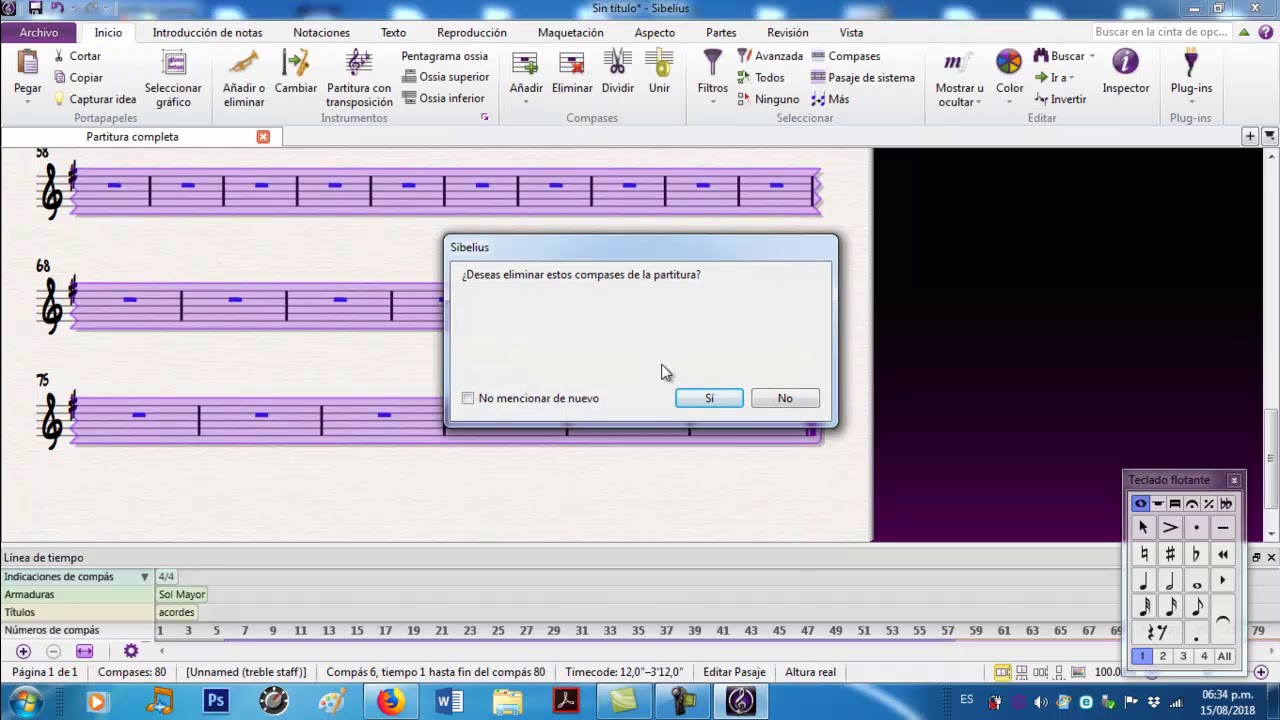Click the Buscar binoculars icon
The height and width of the screenshot is (720, 1280).
(x=1041, y=56)
